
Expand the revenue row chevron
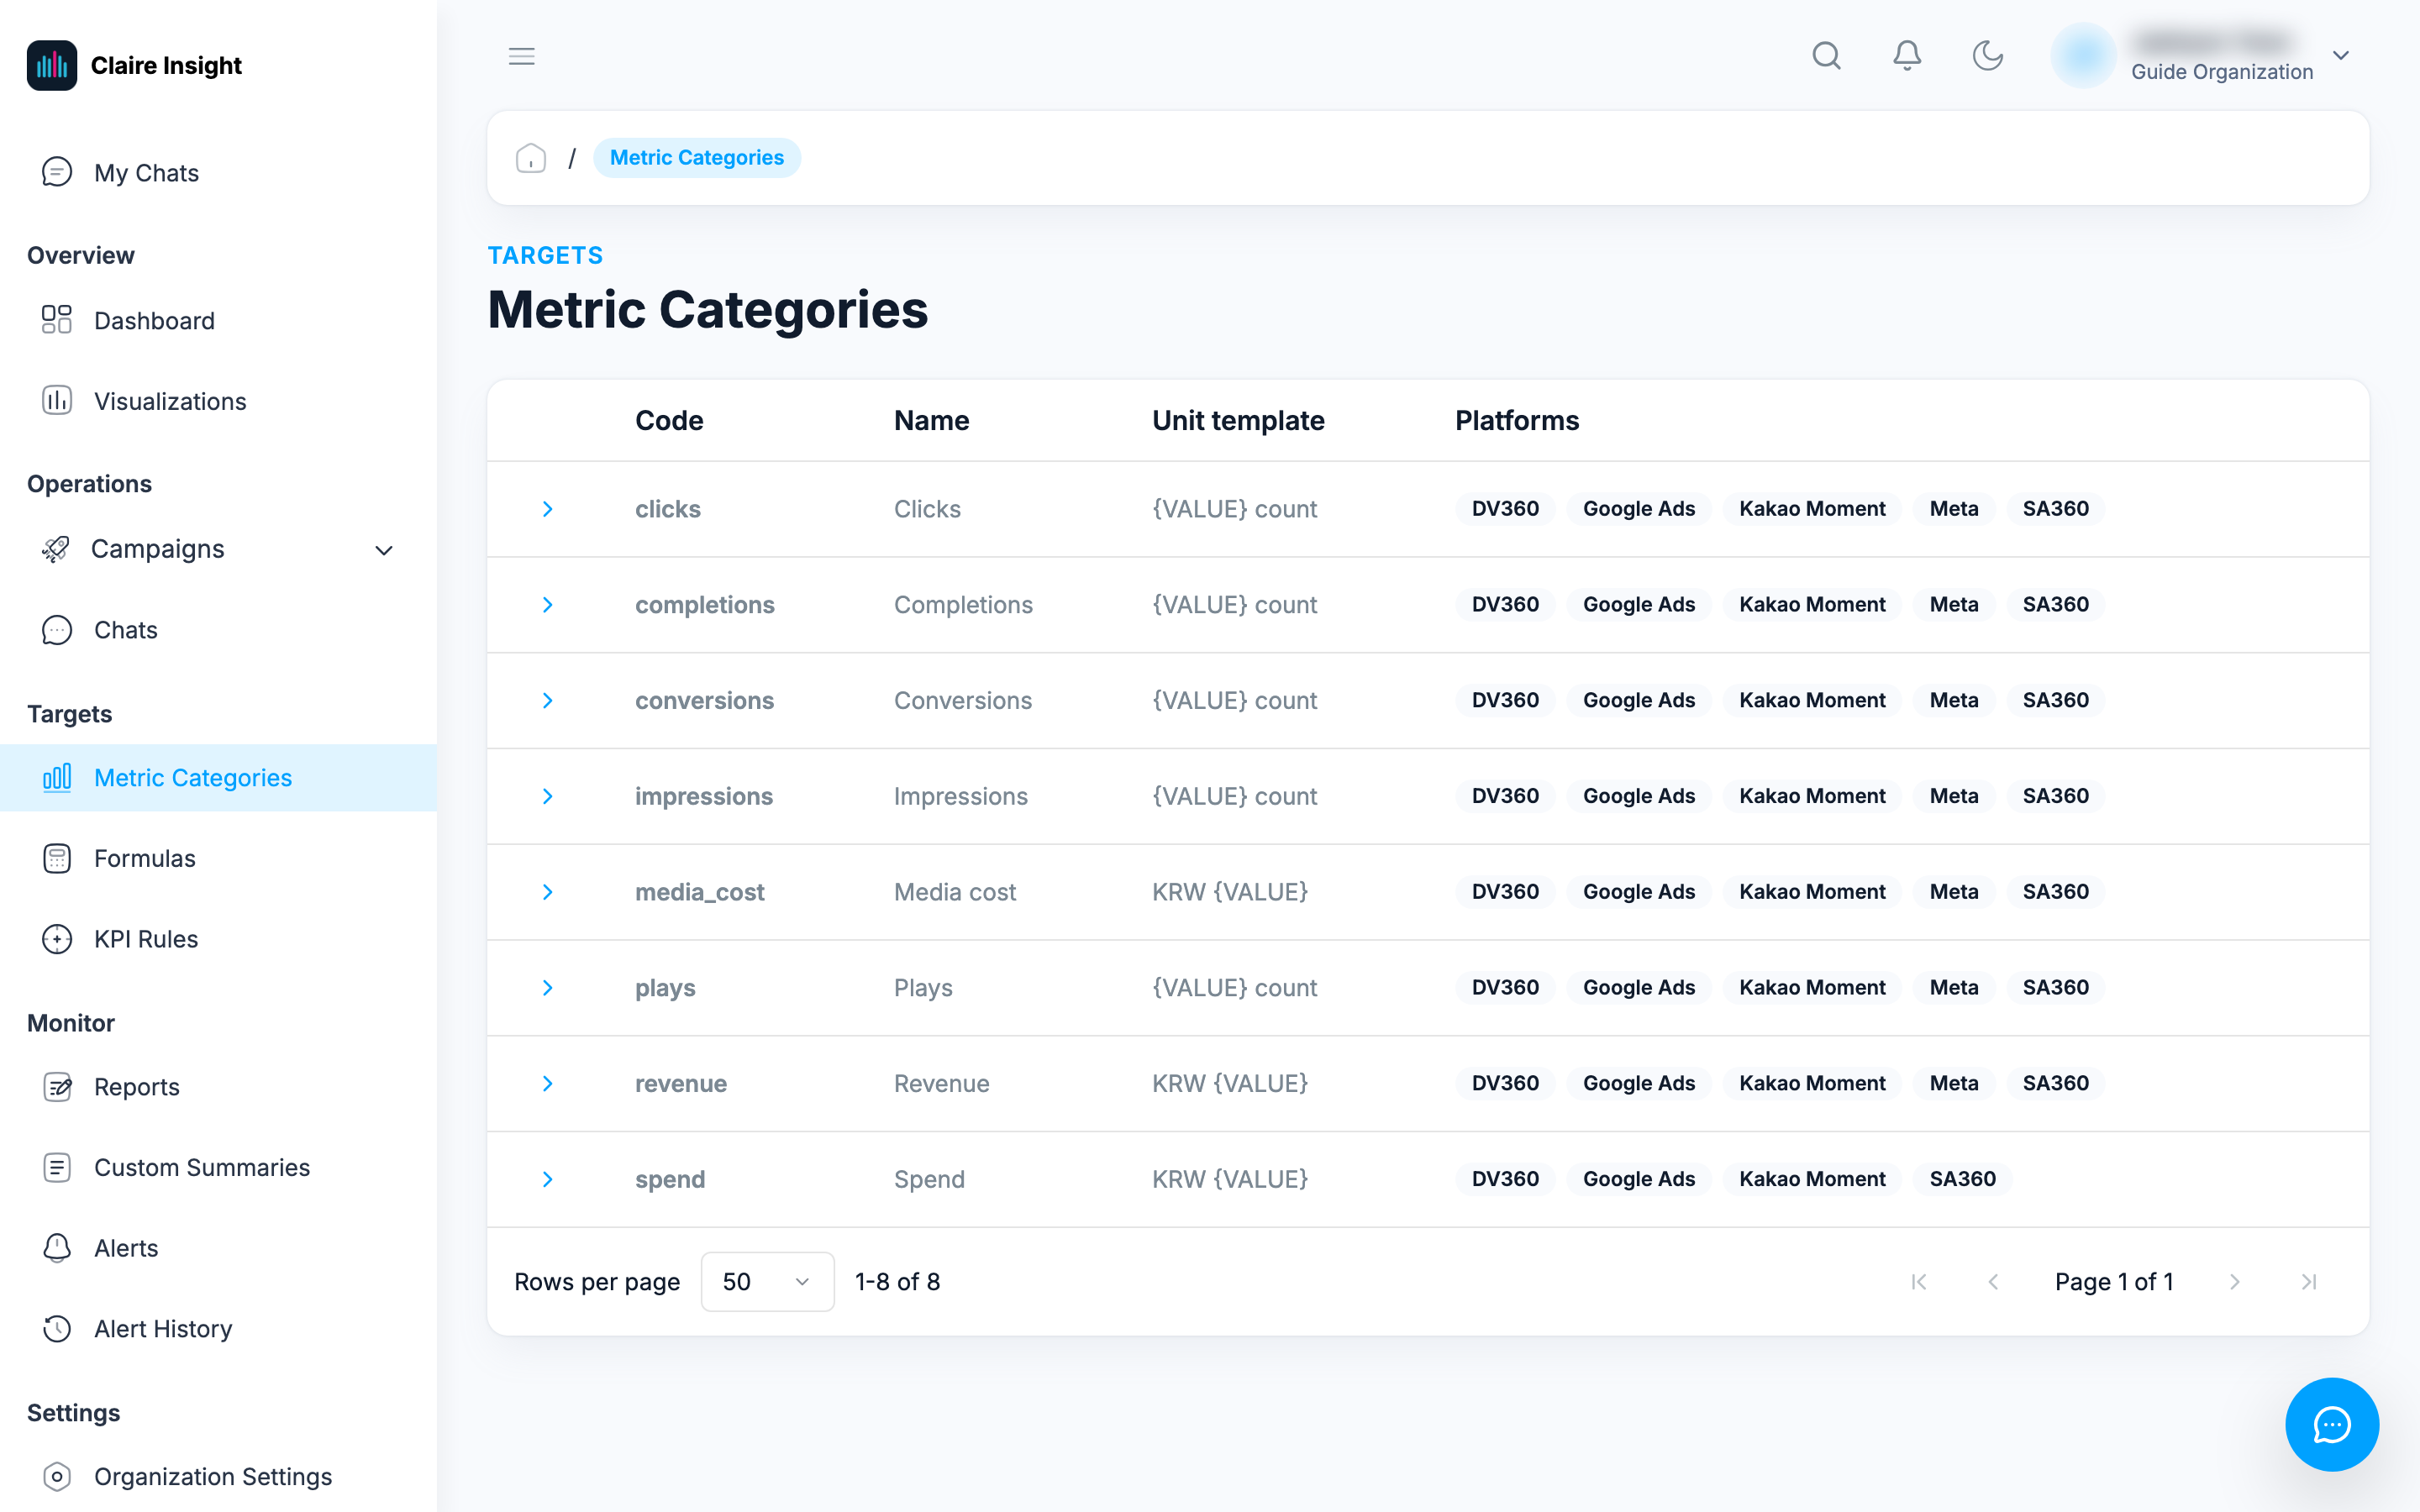coord(547,1083)
